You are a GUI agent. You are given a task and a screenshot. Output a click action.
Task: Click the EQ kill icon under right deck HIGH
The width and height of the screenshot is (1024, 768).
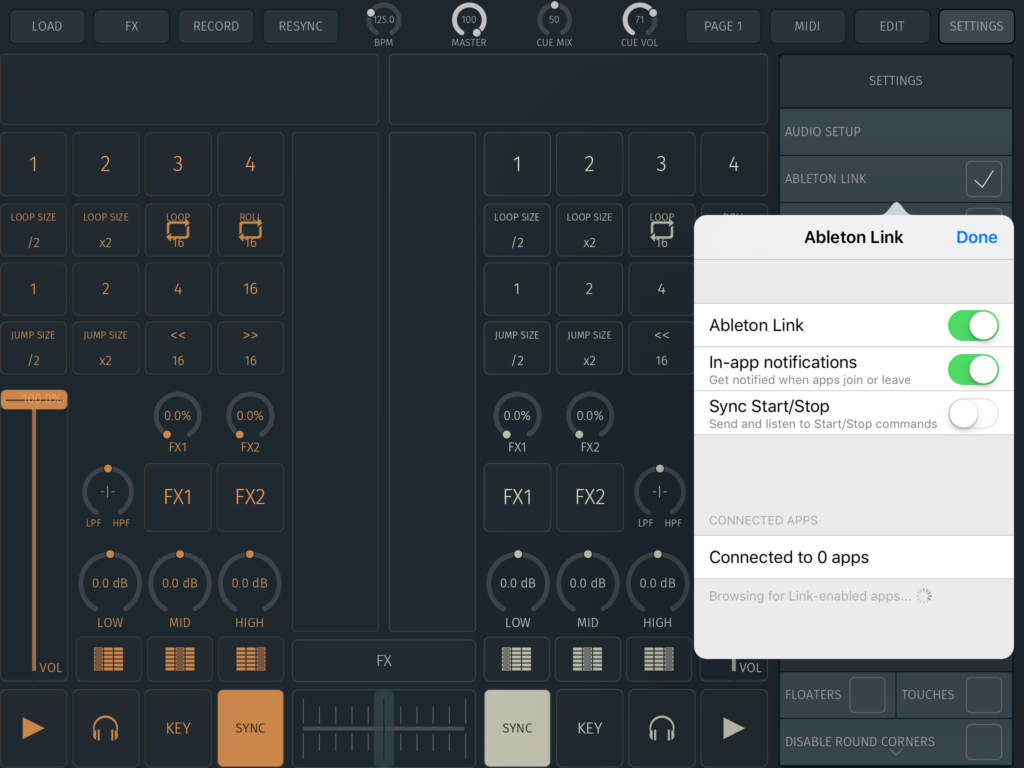[x=658, y=659]
